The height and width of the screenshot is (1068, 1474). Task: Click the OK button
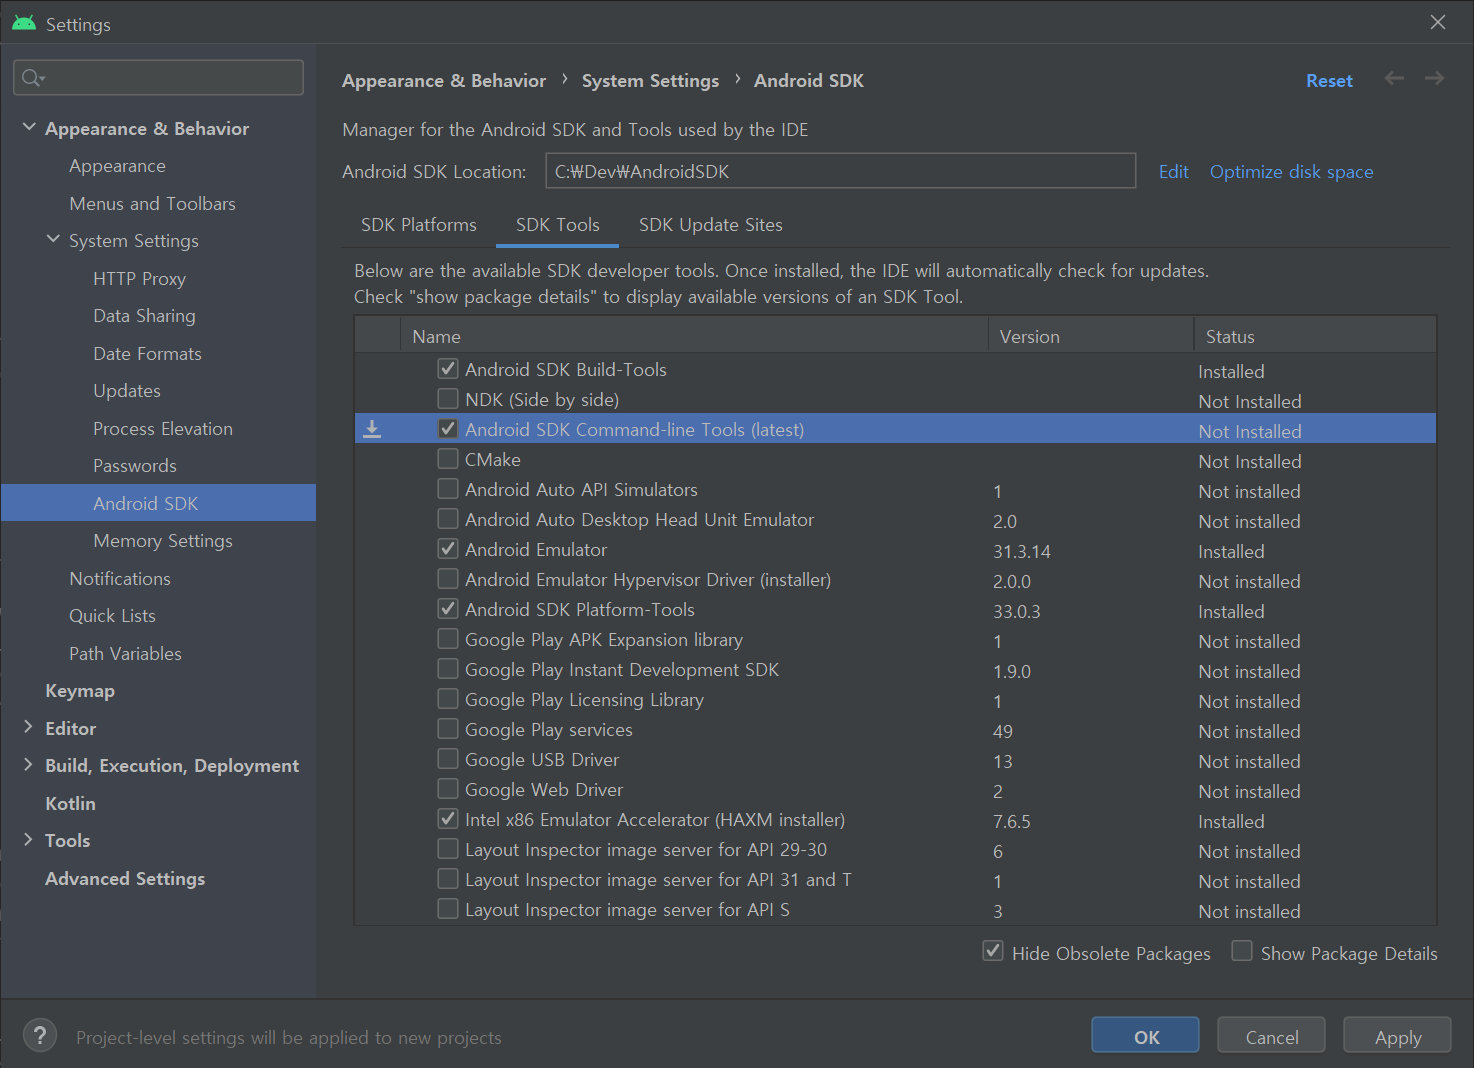click(1145, 1036)
